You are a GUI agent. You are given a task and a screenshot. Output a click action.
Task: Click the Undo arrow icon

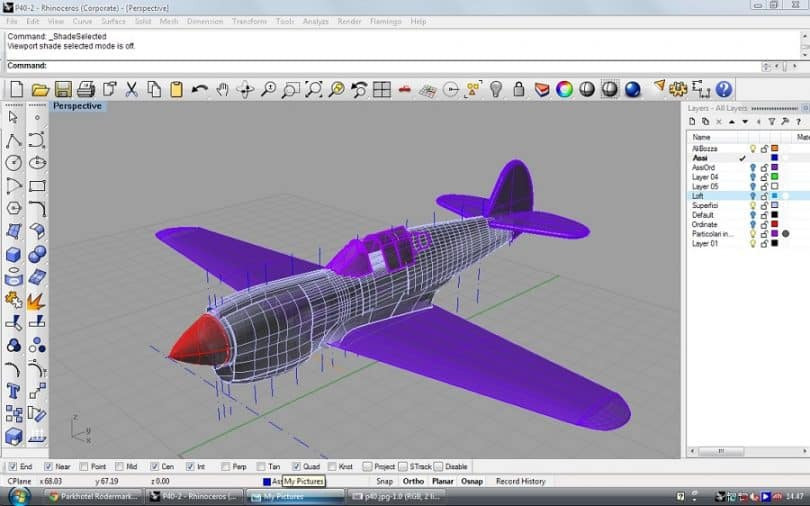tap(200, 90)
